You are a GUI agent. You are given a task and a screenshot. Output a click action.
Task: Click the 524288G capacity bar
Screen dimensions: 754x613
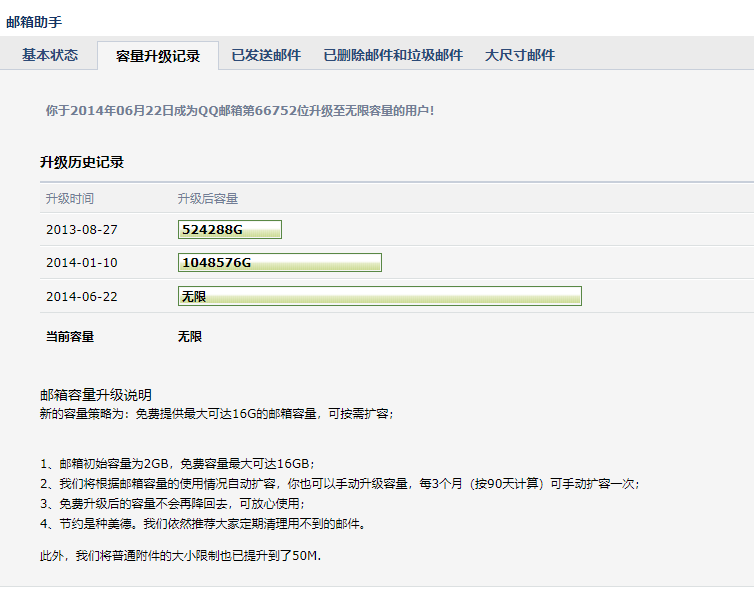click(230, 229)
